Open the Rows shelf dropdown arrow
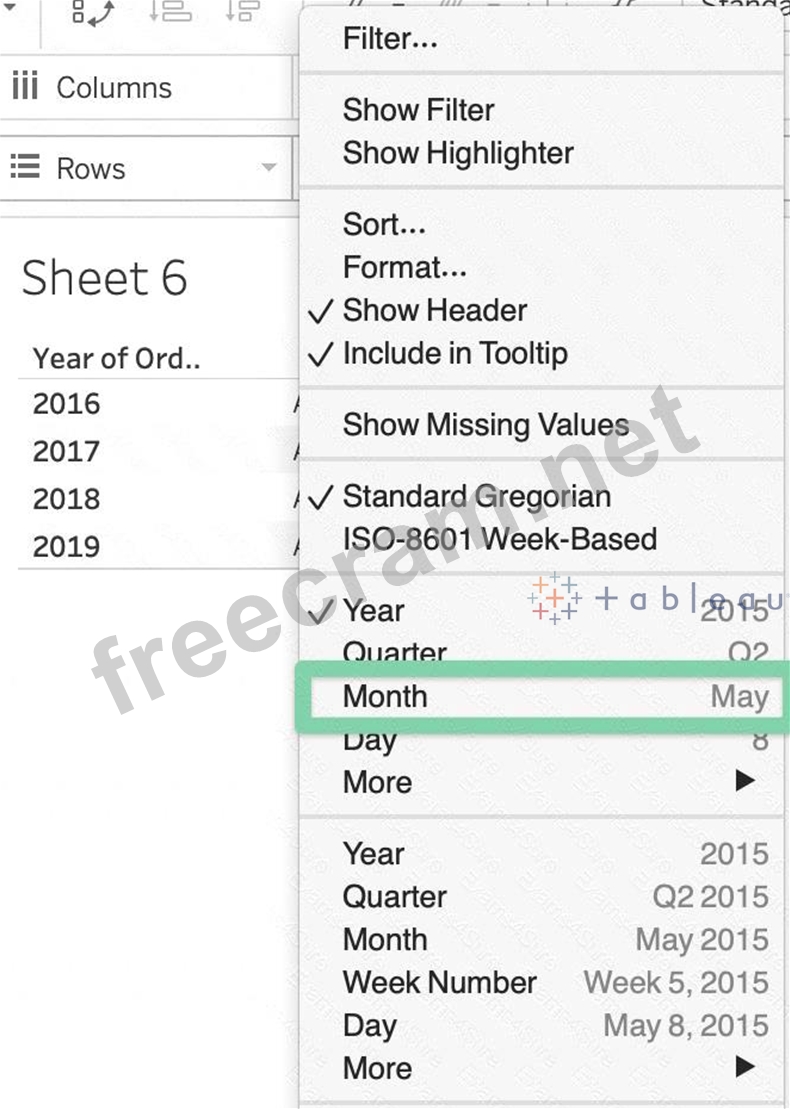790x1109 pixels. coord(268,167)
